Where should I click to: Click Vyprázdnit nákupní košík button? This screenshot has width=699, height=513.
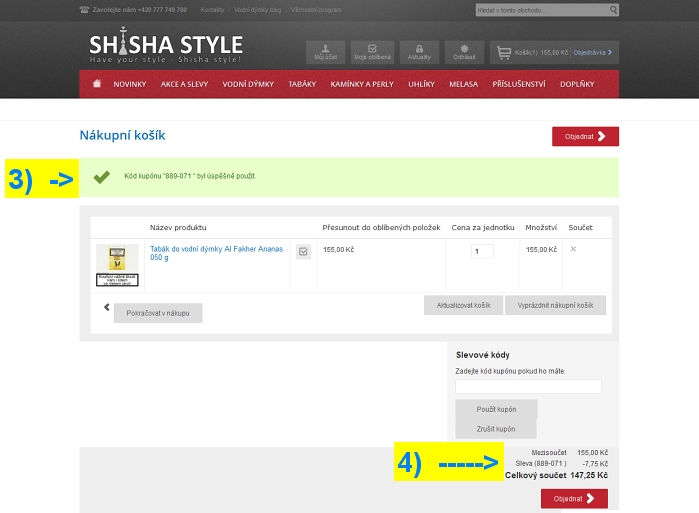555,305
